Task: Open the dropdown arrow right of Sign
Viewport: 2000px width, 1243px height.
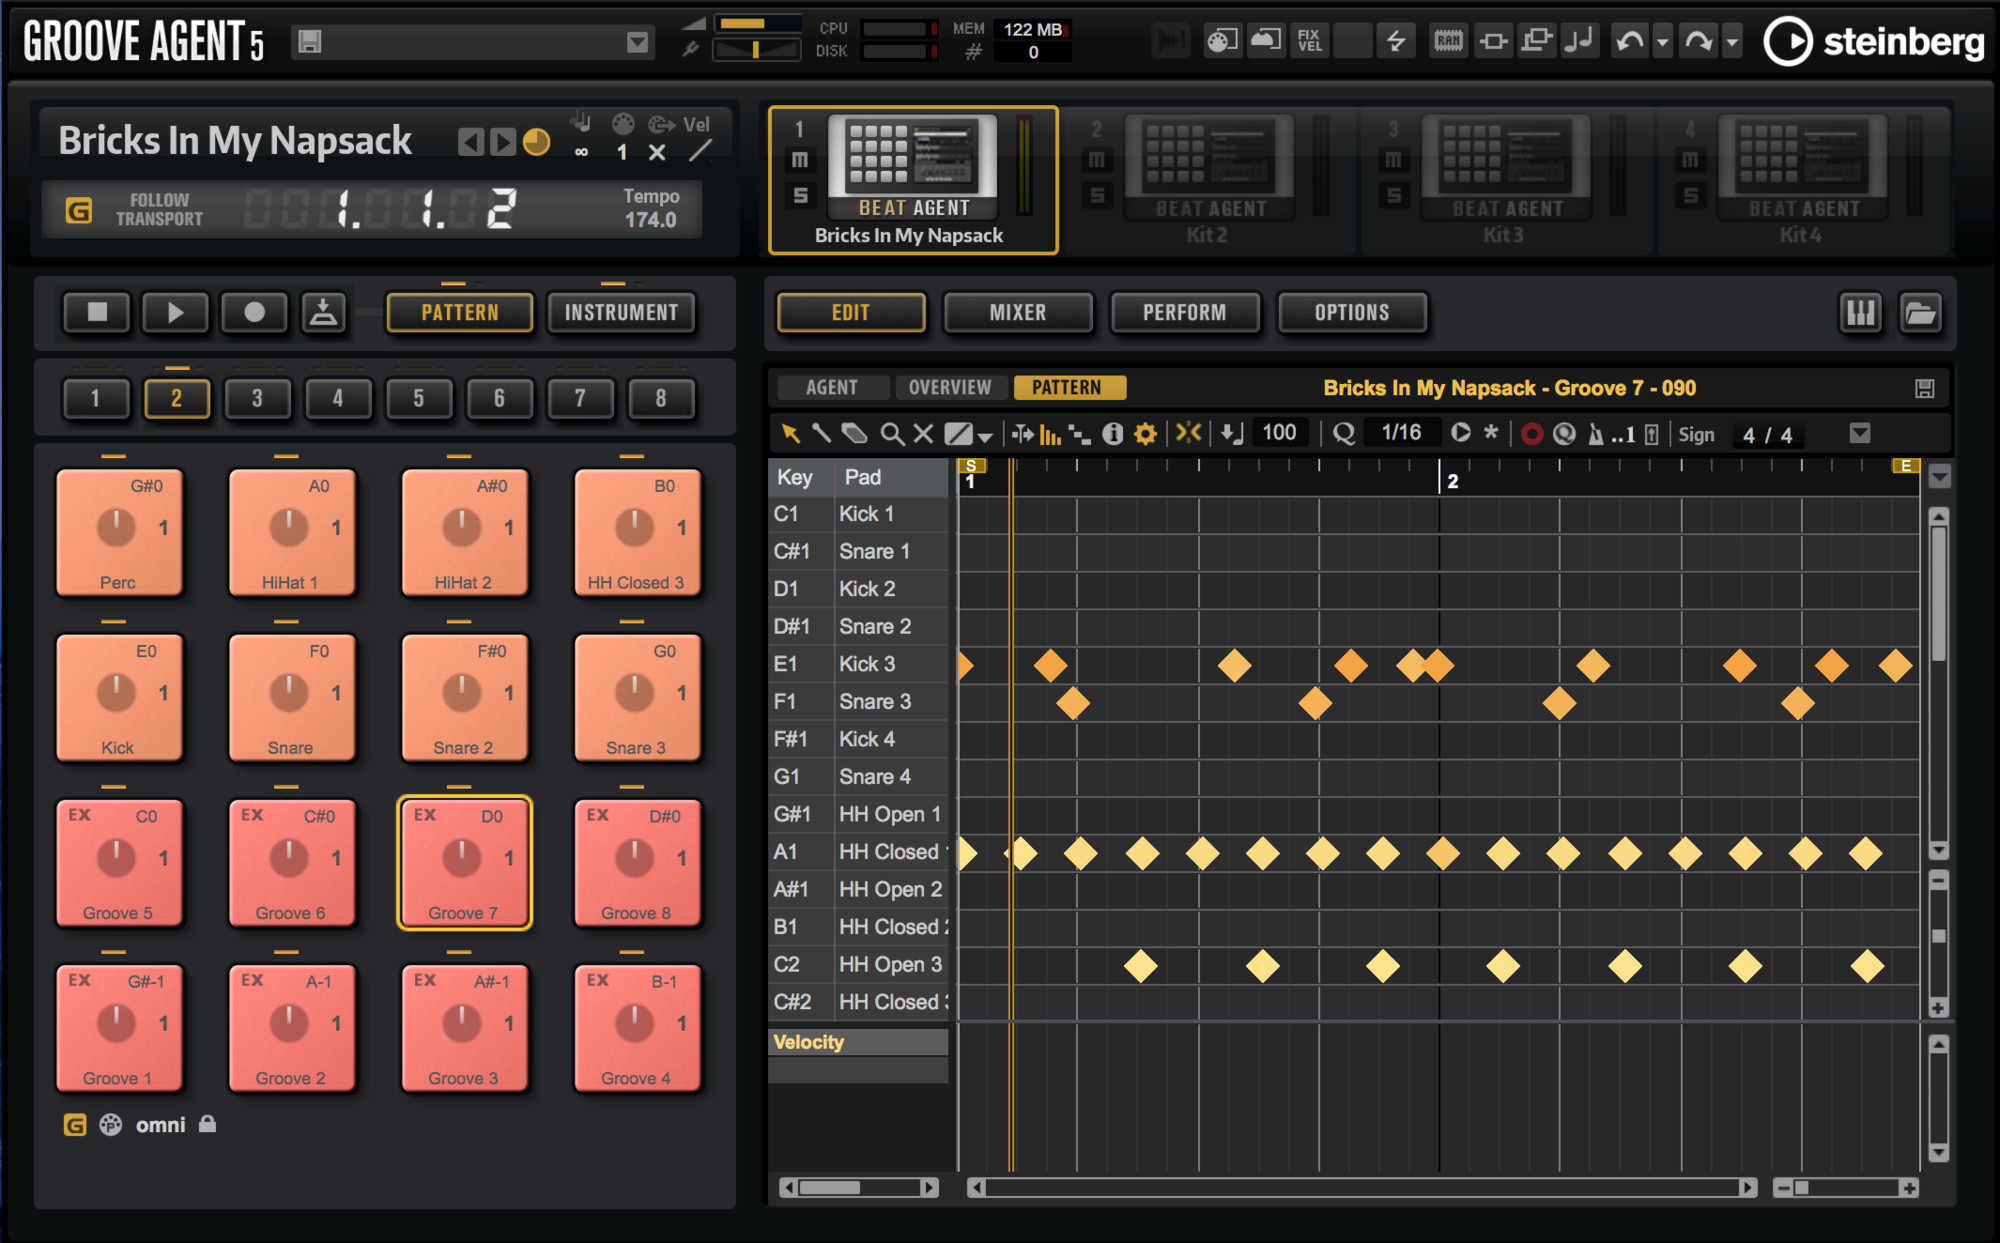Action: pyautogui.click(x=1860, y=433)
